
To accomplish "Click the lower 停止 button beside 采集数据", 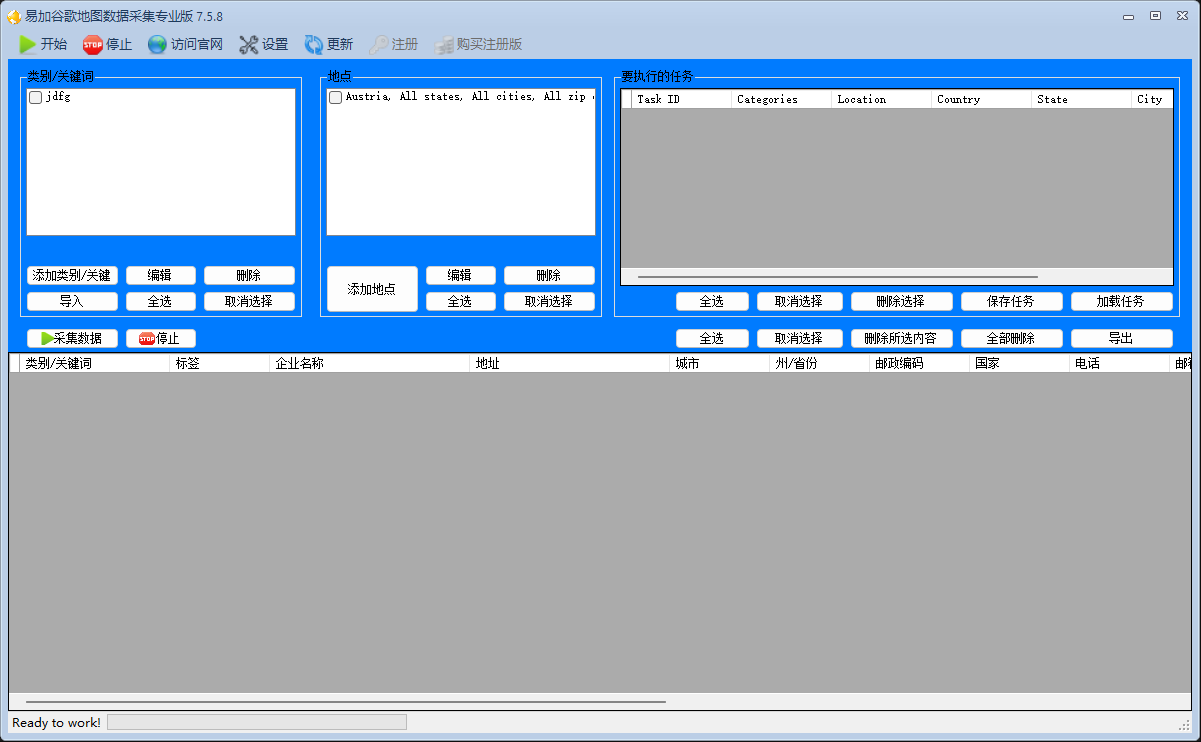I will (161, 338).
